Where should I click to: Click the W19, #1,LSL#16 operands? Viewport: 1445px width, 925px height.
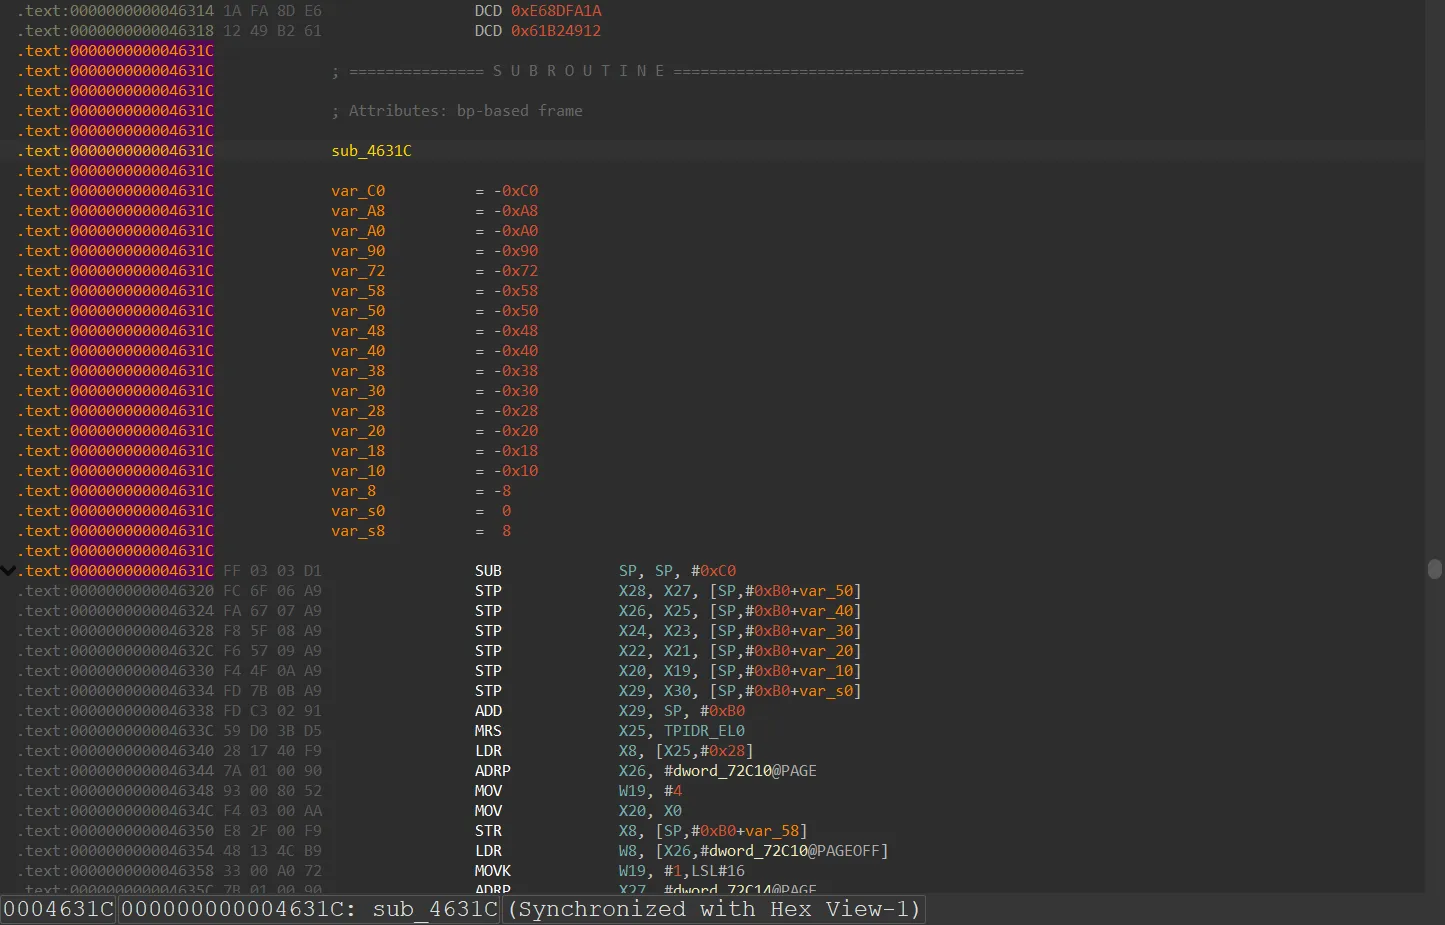(681, 871)
